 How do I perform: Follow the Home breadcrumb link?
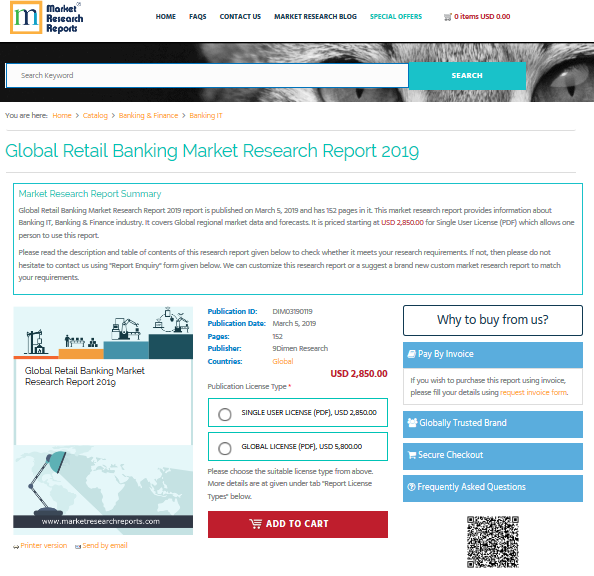(62, 116)
